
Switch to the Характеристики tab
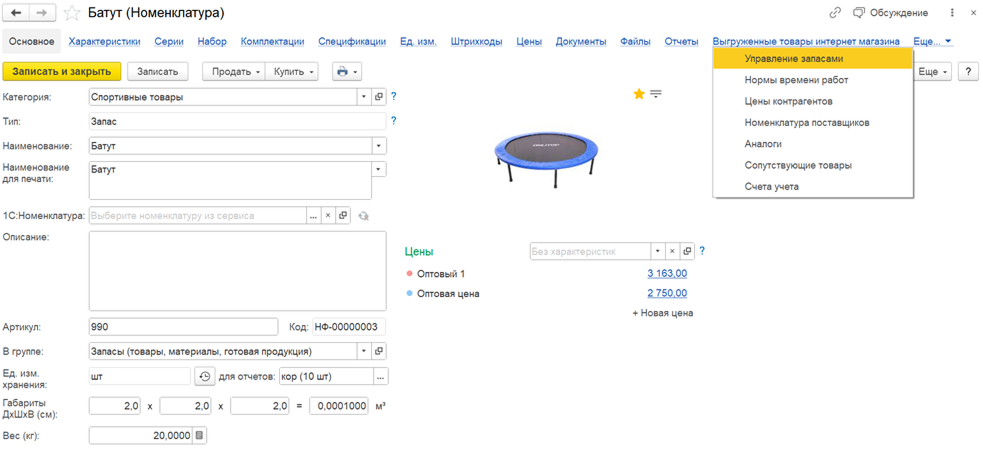pos(104,41)
